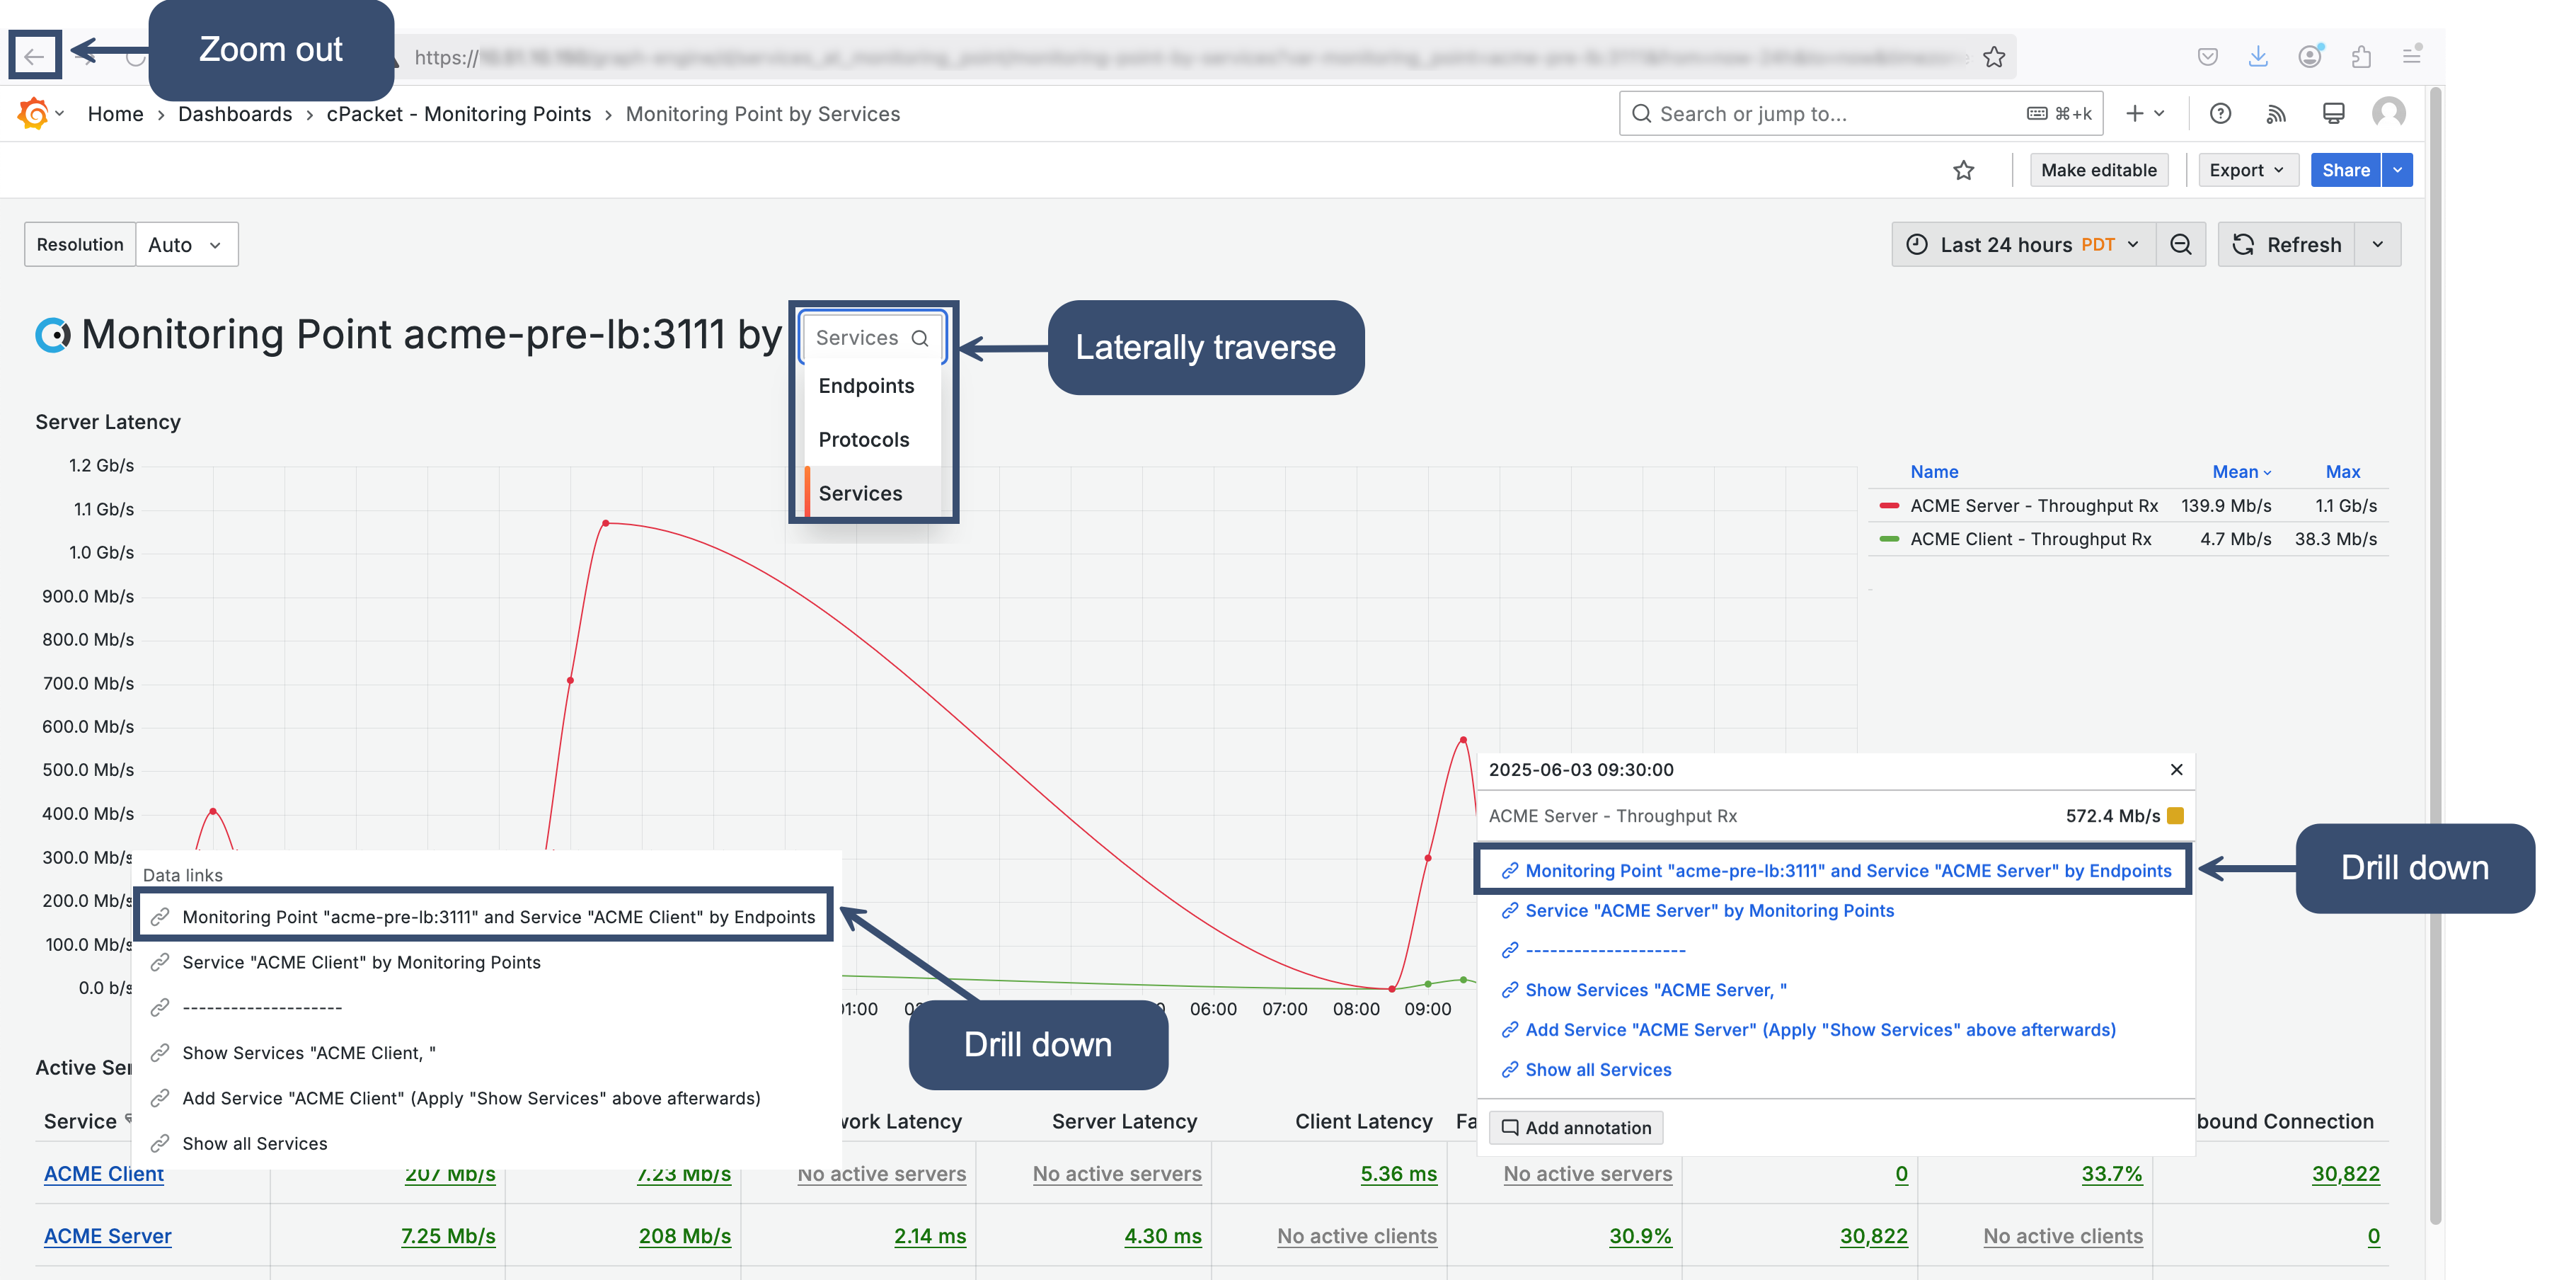This screenshot has width=2576, height=1280.
Task: Zoom out the time range
Action: (2181, 245)
